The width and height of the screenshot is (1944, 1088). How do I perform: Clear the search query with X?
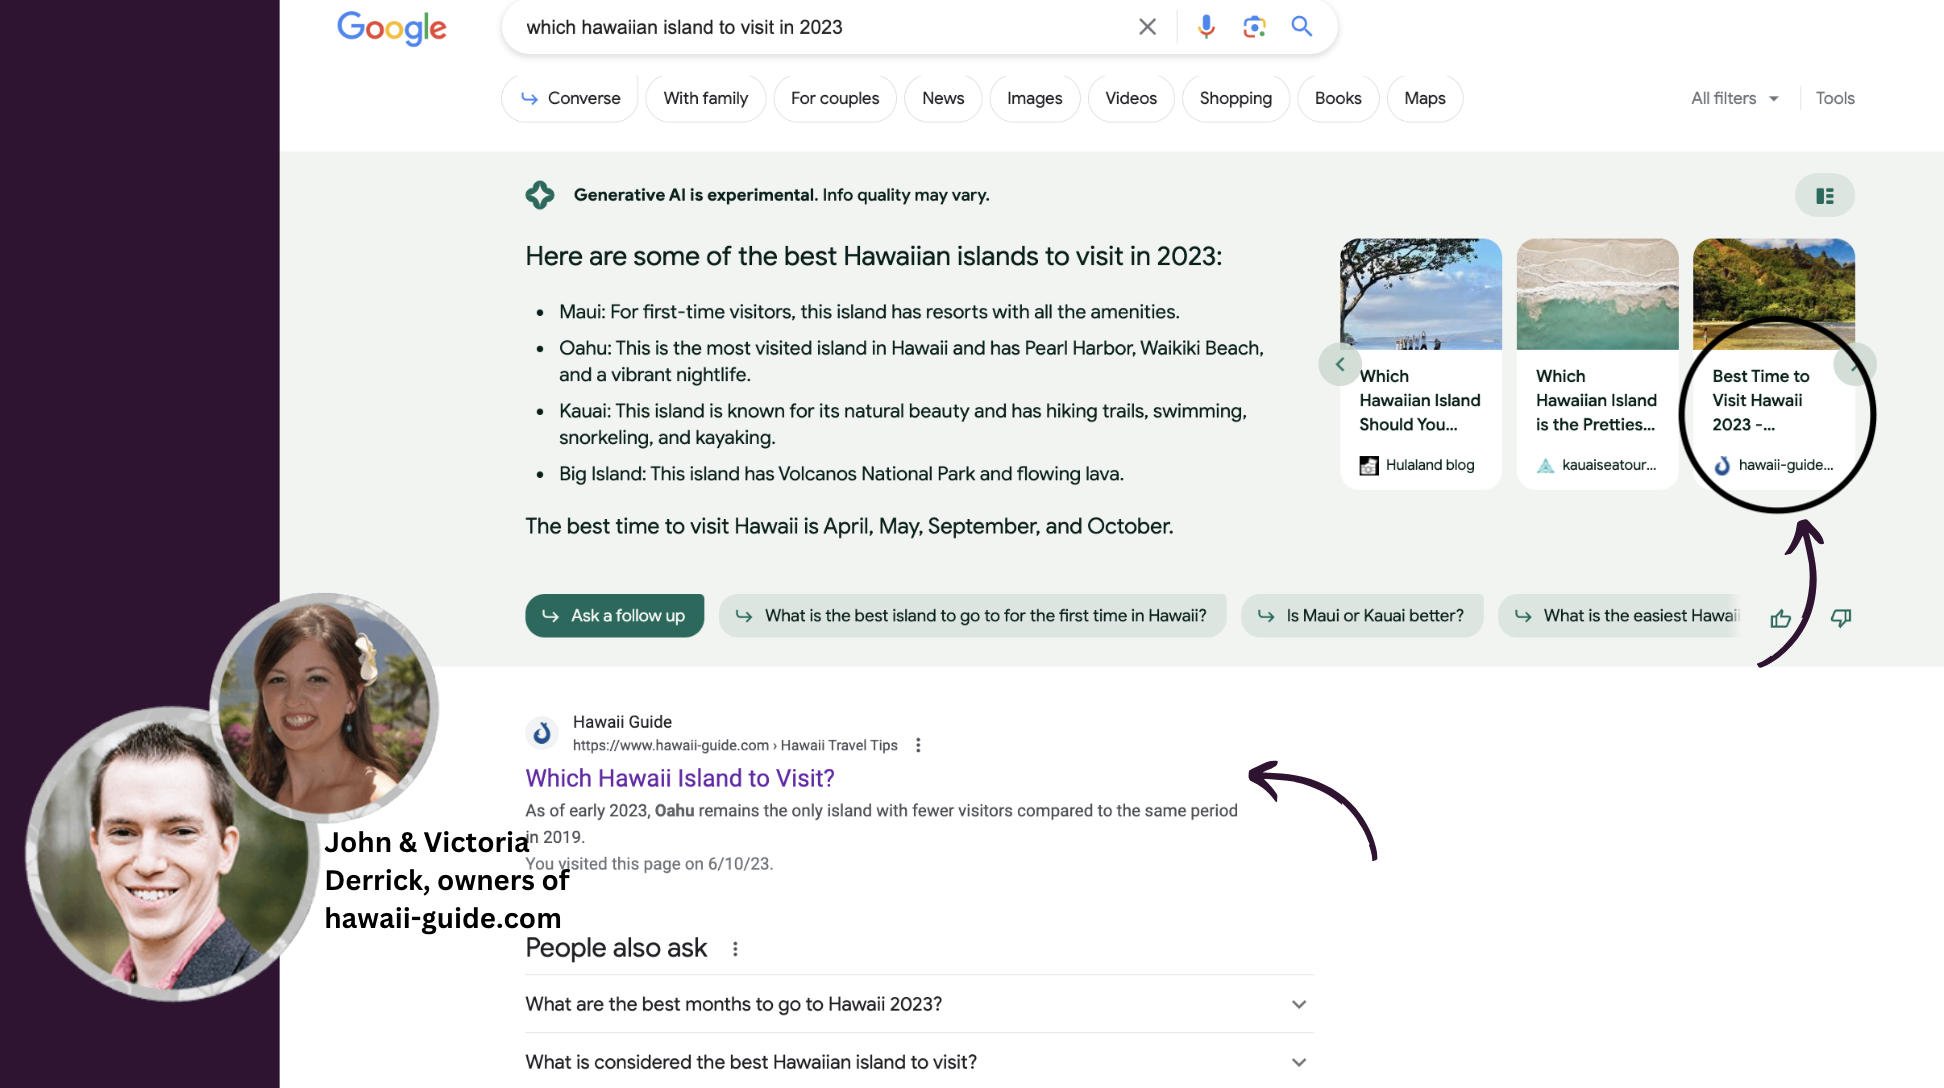click(1147, 27)
